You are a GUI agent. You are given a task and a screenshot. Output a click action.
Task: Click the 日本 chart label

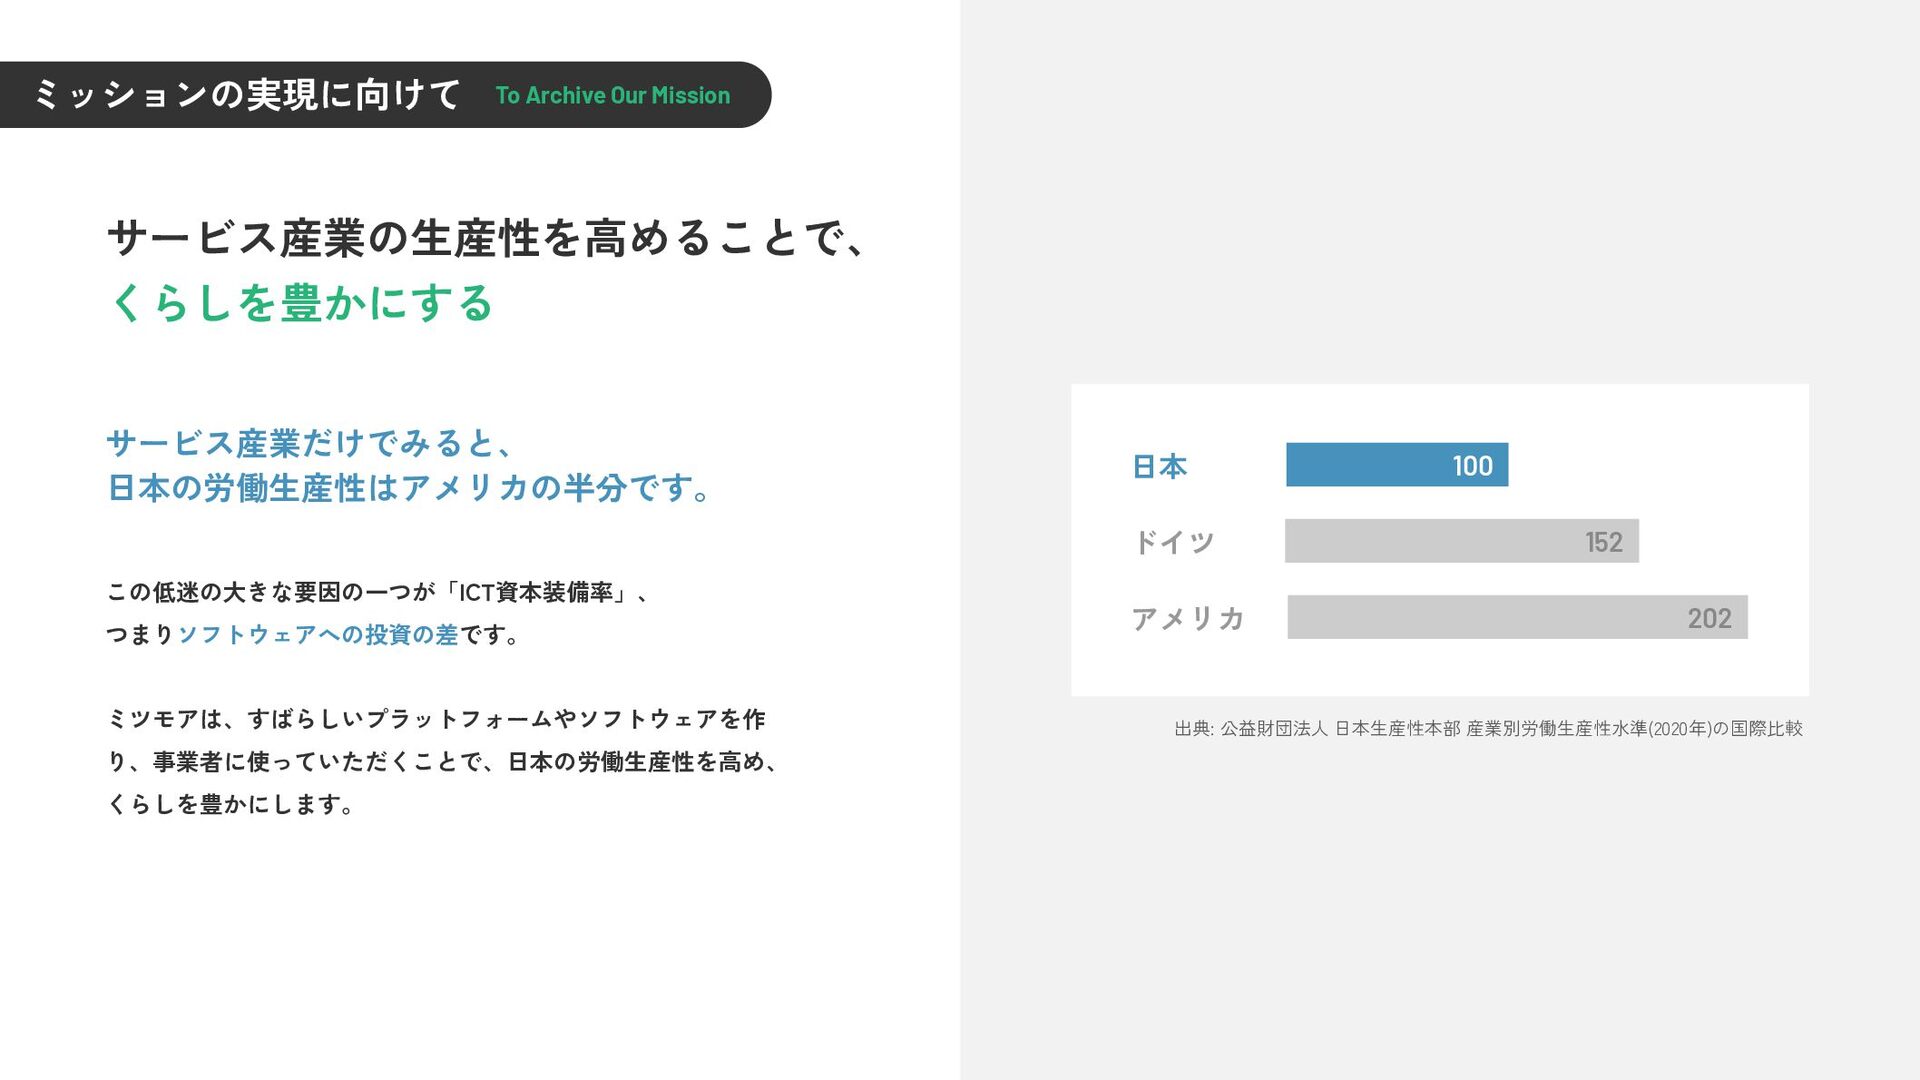pos(1159,466)
